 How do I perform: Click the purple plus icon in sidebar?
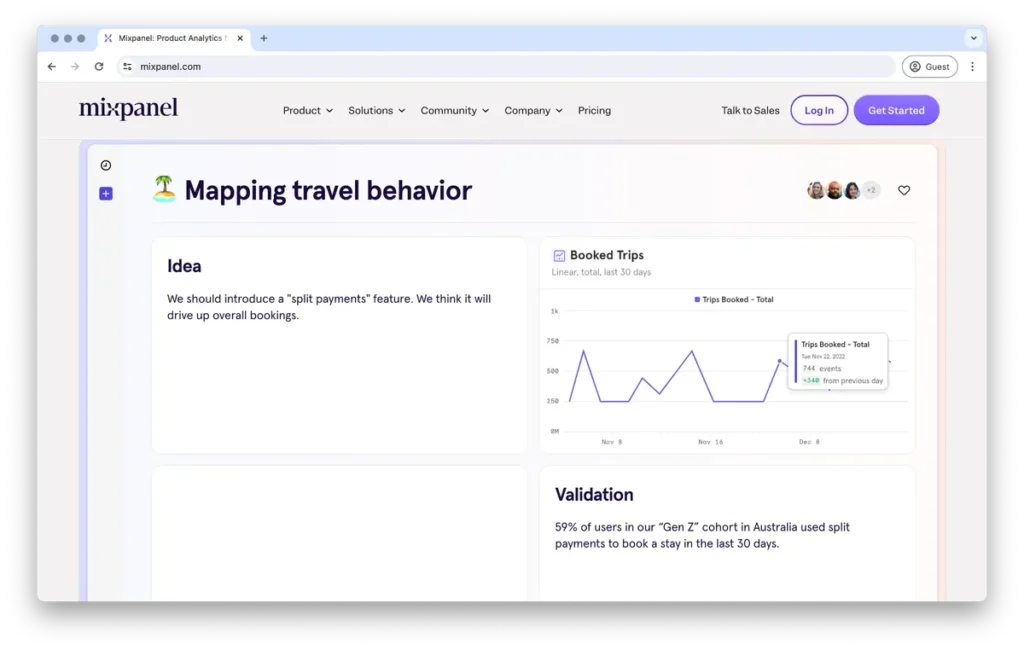(106, 193)
